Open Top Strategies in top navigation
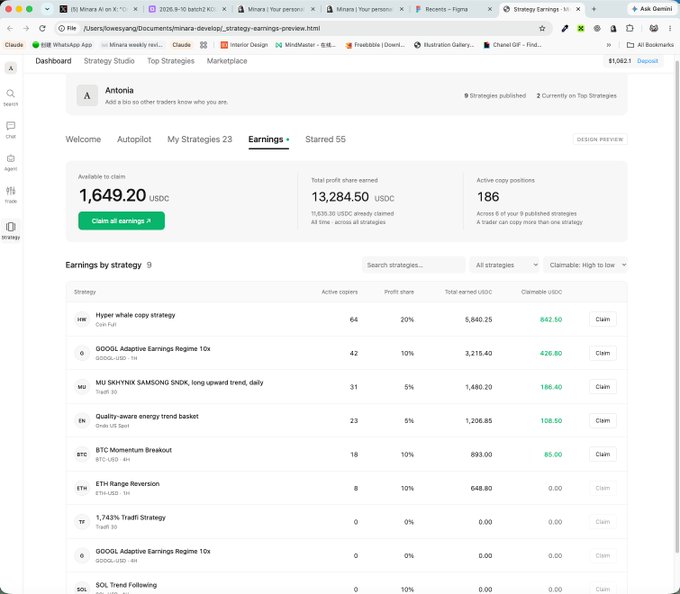This screenshot has width=680, height=594. [171, 61]
